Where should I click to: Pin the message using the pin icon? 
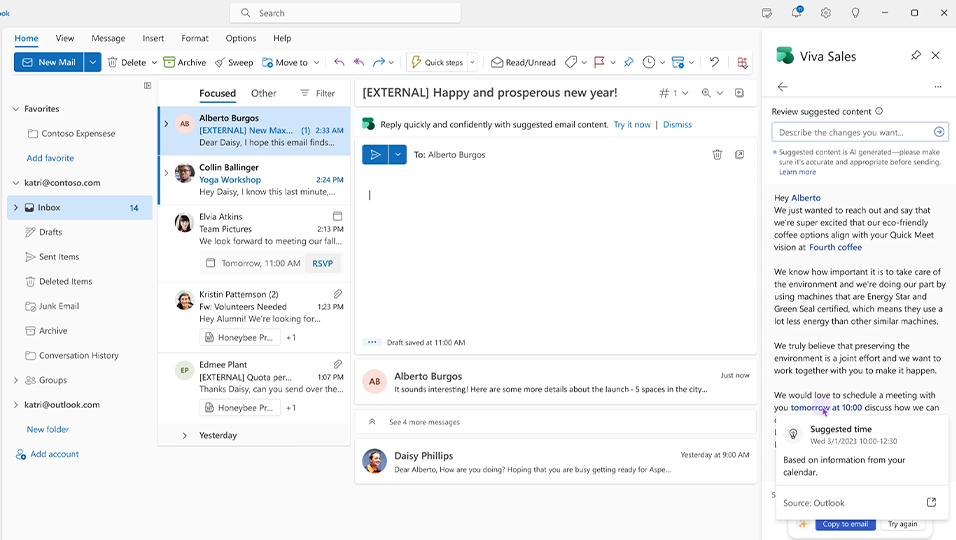629,62
